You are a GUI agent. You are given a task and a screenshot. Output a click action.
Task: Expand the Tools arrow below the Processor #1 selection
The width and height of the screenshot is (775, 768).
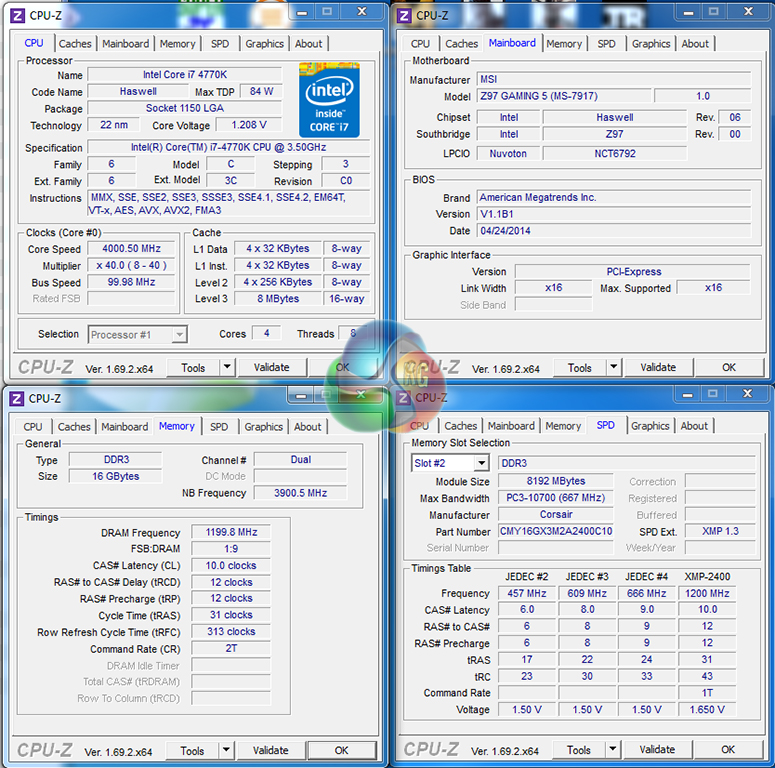click(227, 368)
